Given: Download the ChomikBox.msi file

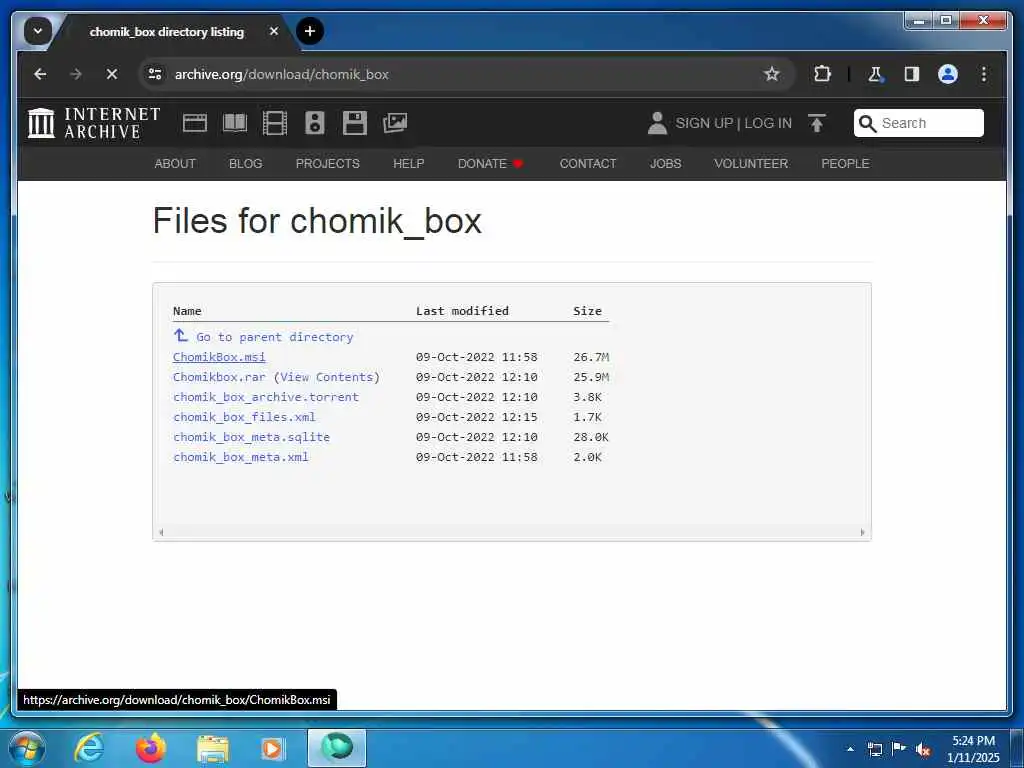Looking at the screenshot, I should (219, 357).
